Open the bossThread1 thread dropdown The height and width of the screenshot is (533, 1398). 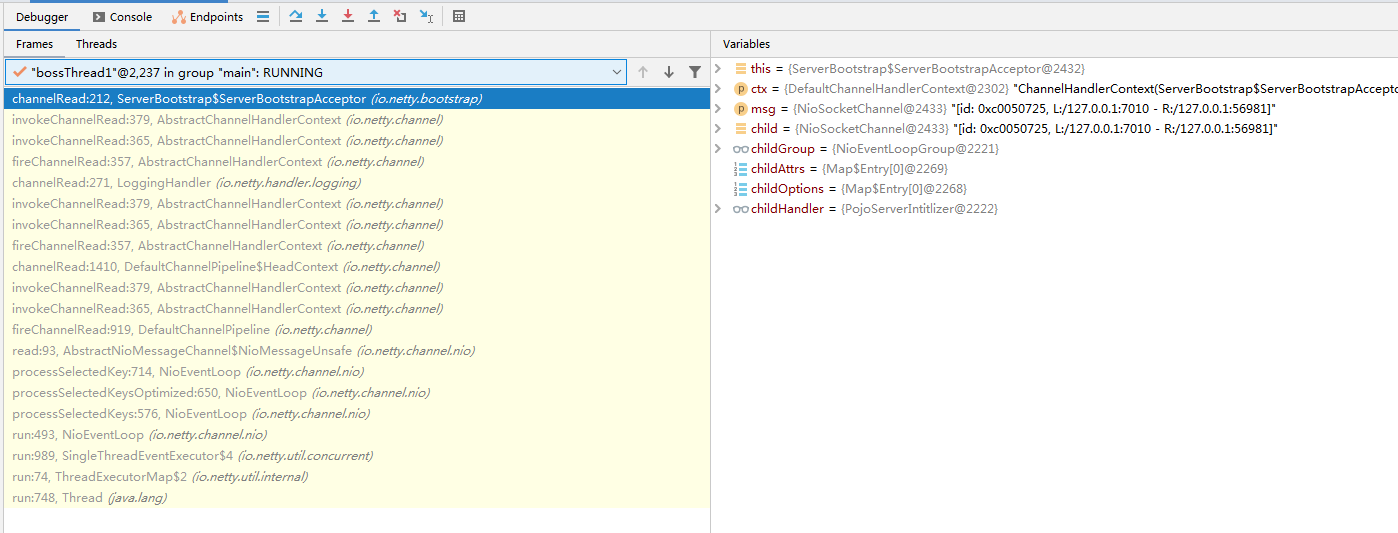(316, 72)
